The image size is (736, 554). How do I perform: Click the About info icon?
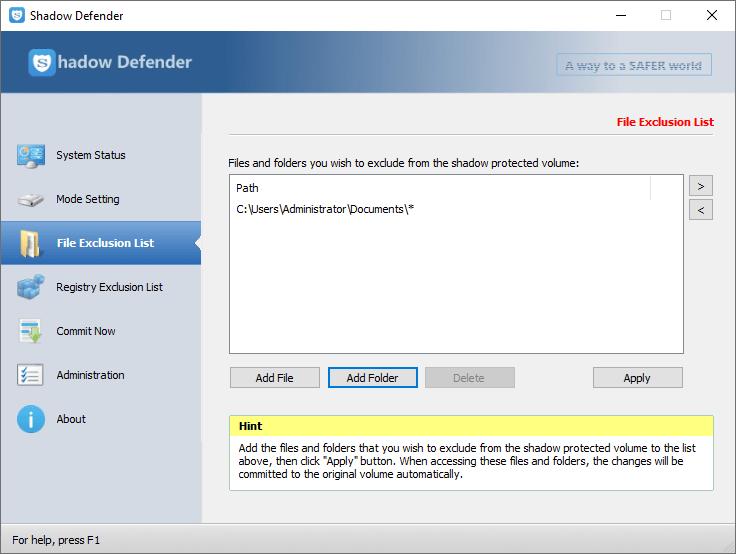31,419
